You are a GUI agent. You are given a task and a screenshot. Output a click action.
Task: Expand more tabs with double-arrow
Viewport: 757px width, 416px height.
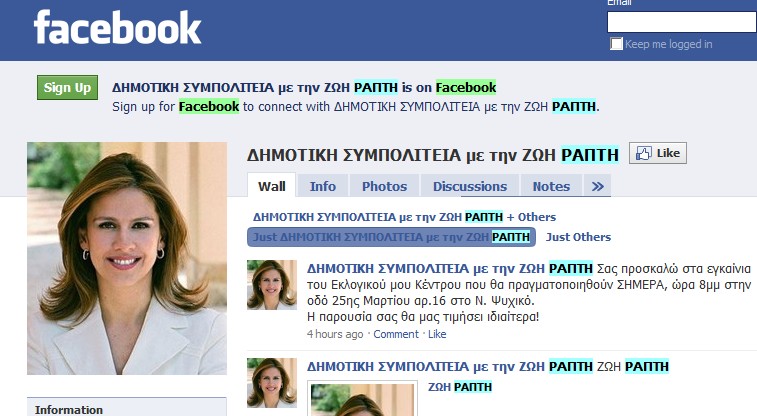(x=598, y=186)
